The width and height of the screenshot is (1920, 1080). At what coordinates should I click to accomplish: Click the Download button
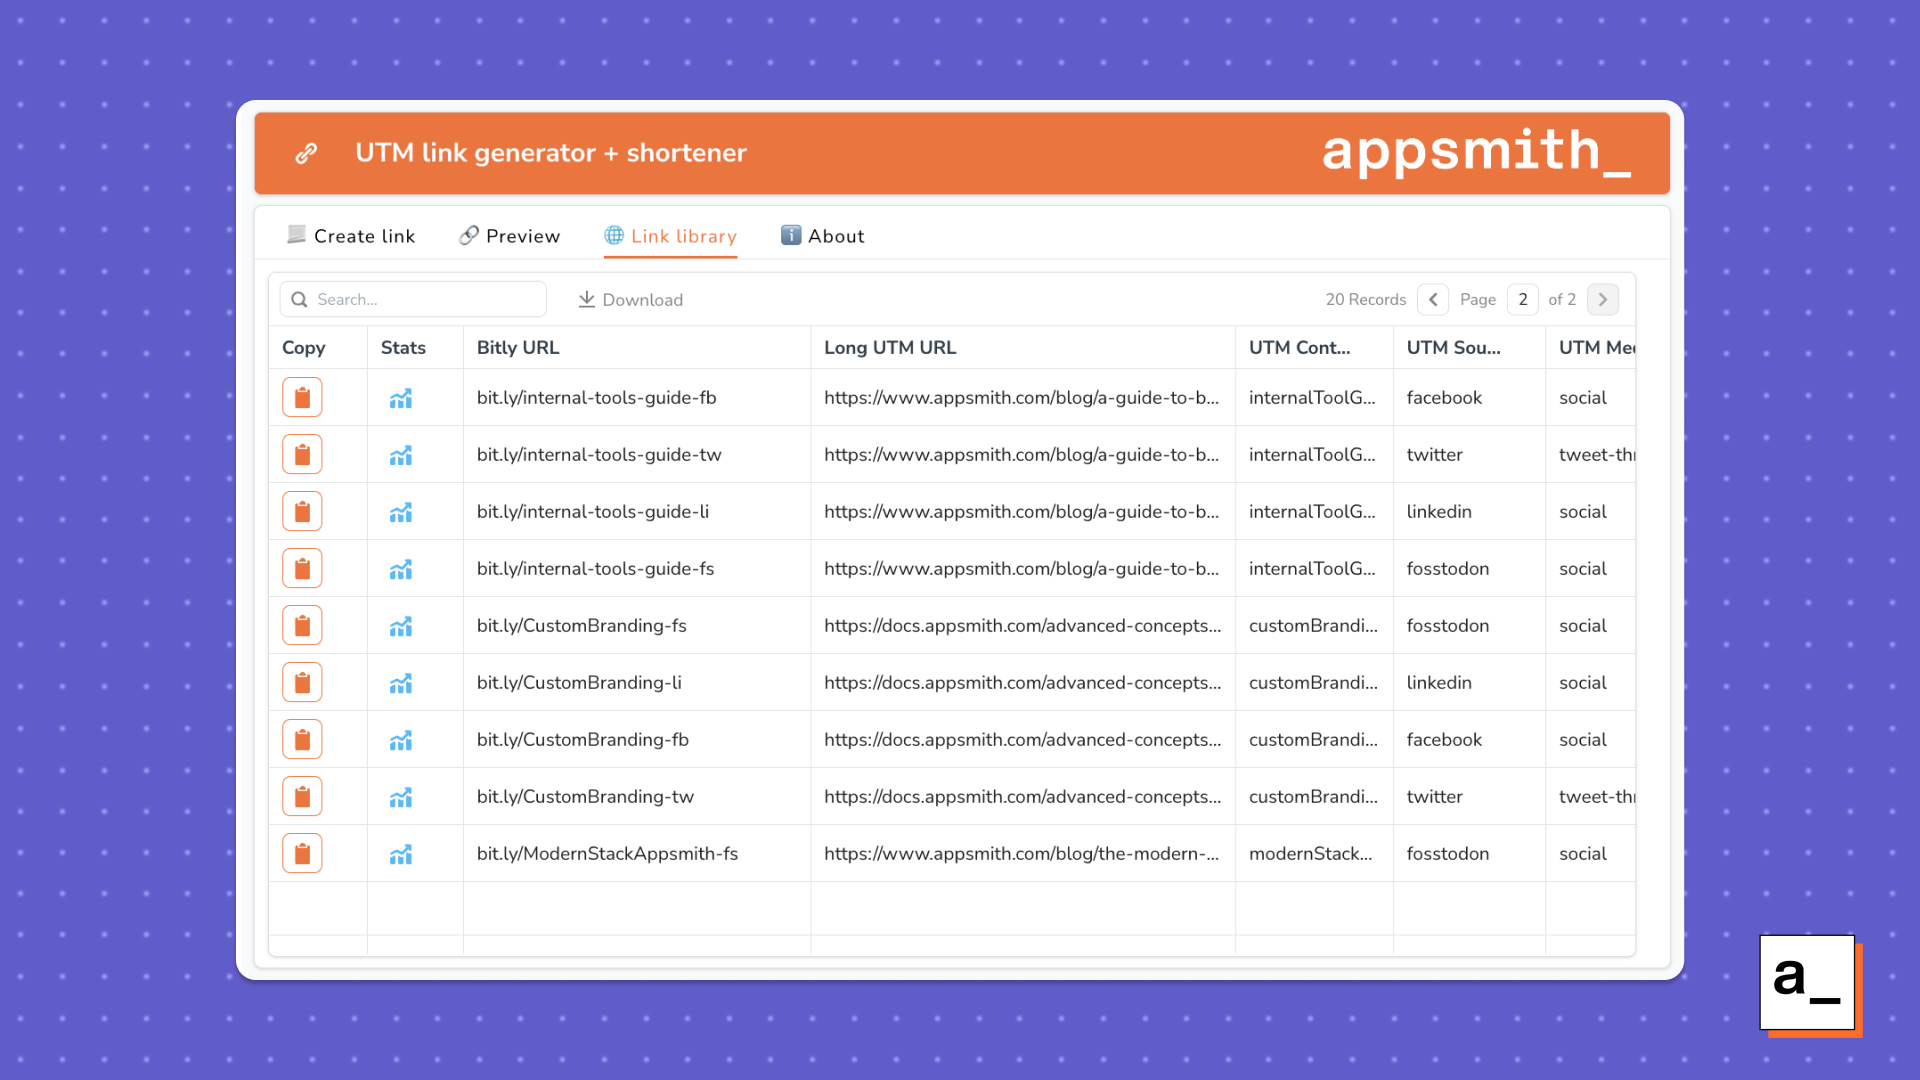coord(630,298)
